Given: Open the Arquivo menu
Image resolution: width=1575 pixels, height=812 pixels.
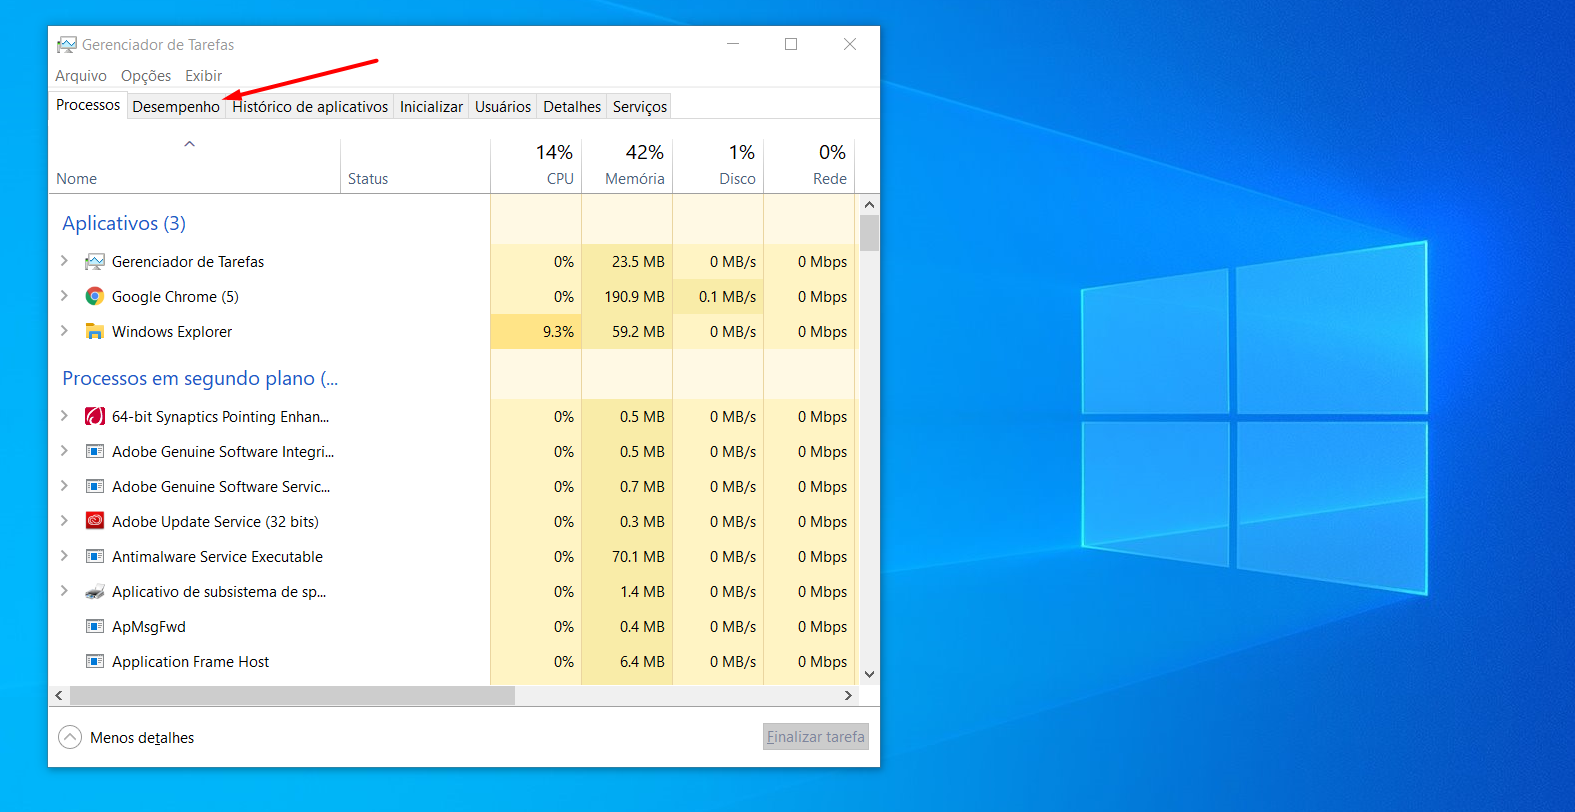Looking at the screenshot, I should 81,76.
